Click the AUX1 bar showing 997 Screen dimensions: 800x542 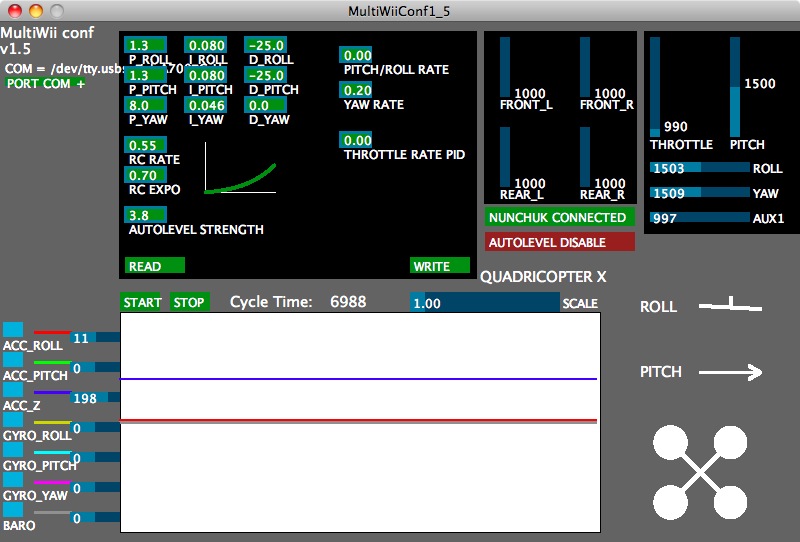(700, 217)
